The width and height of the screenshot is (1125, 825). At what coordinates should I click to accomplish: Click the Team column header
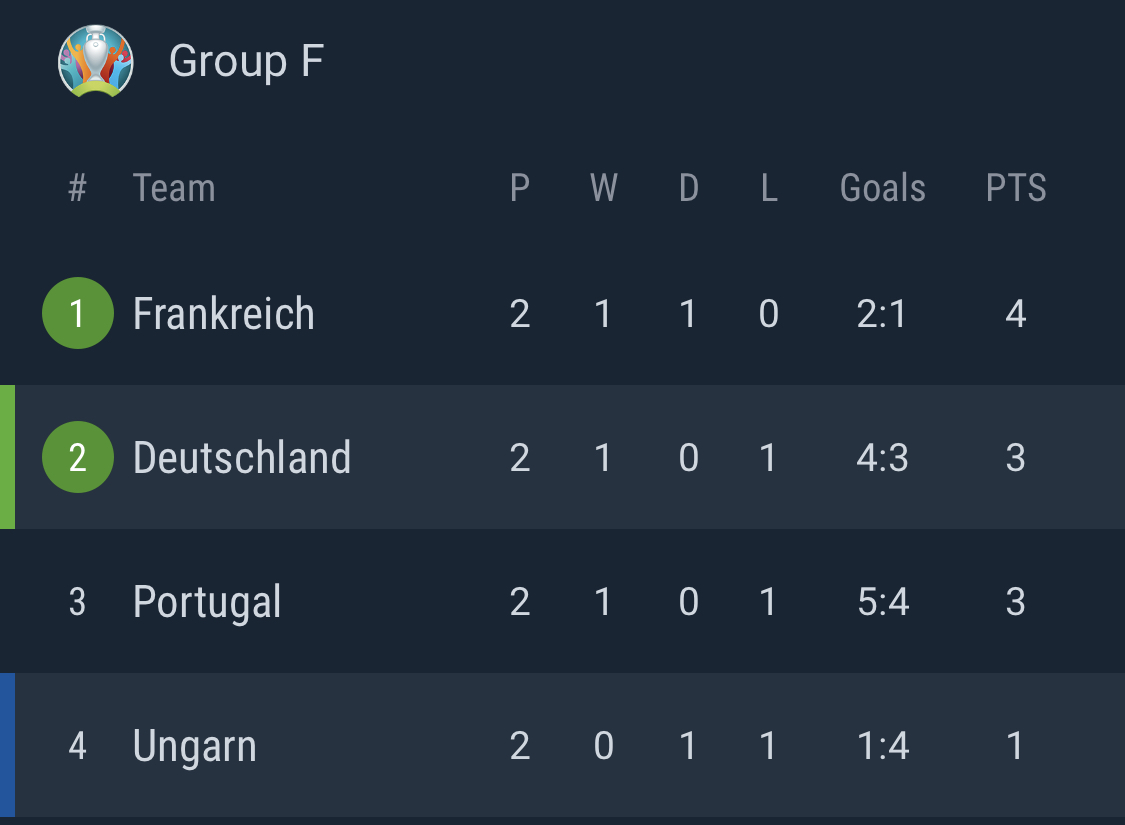pos(174,188)
